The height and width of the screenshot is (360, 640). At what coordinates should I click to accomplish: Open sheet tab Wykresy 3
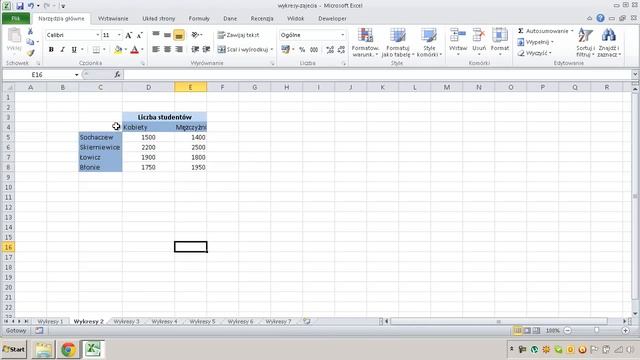[x=127, y=322]
